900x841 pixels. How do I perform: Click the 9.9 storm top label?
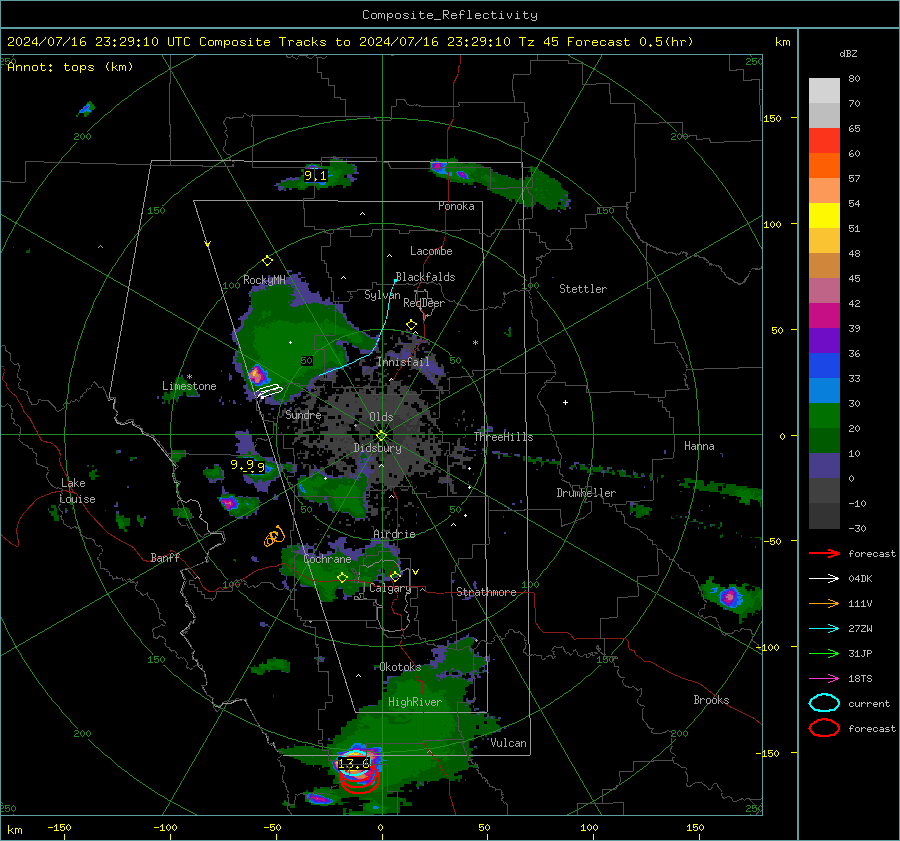(248, 466)
